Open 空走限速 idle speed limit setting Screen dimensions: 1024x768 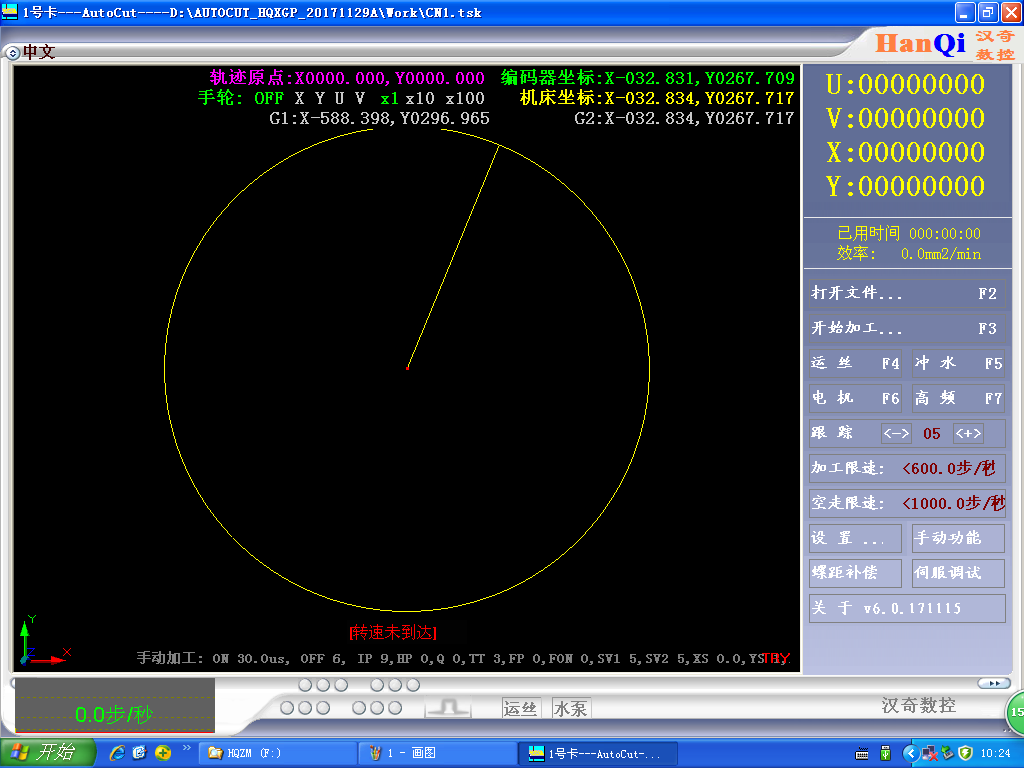click(907, 503)
